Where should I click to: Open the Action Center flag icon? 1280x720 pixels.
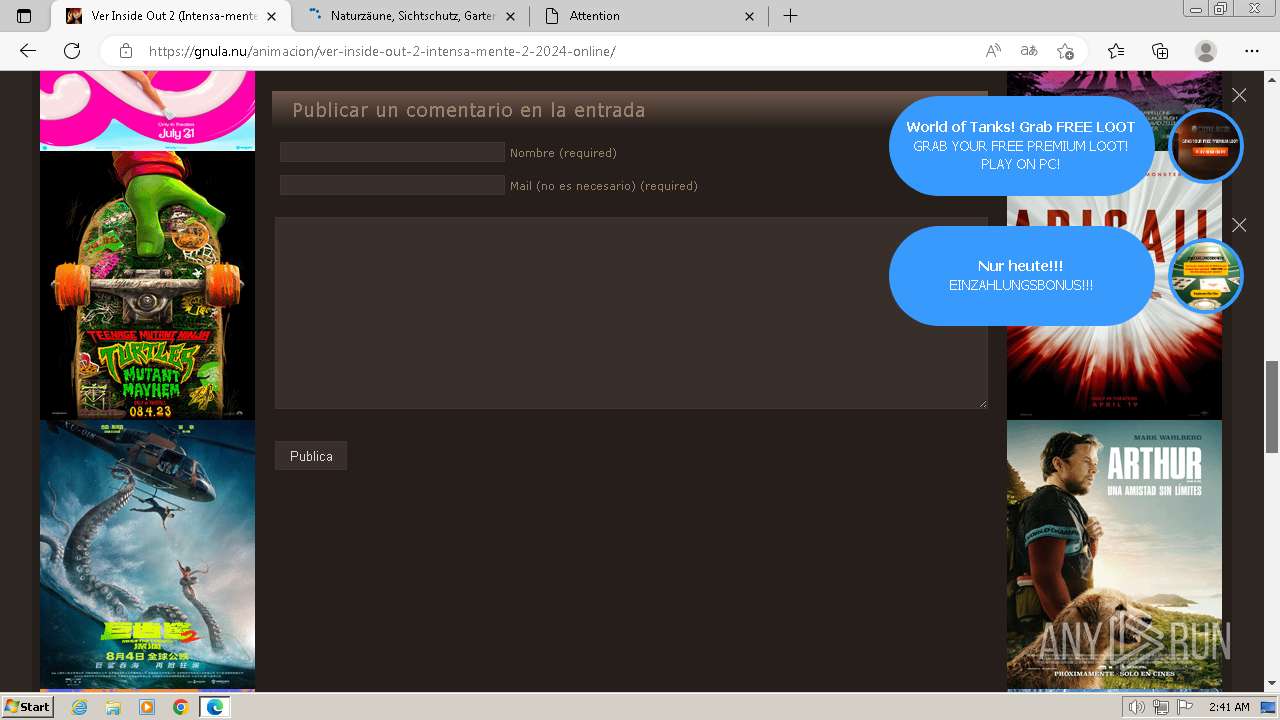[1185, 707]
